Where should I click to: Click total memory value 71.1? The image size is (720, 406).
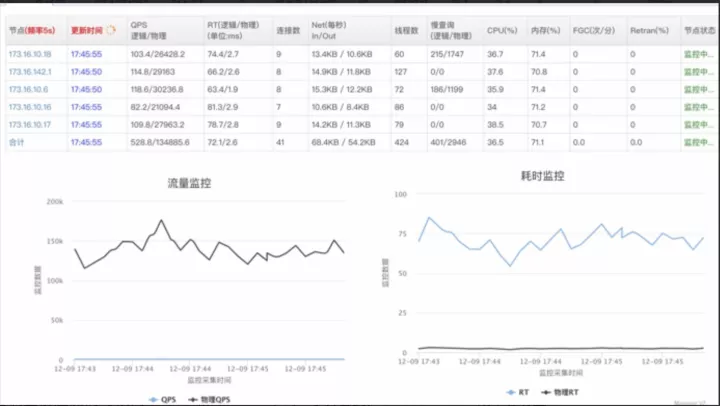(x=538, y=142)
